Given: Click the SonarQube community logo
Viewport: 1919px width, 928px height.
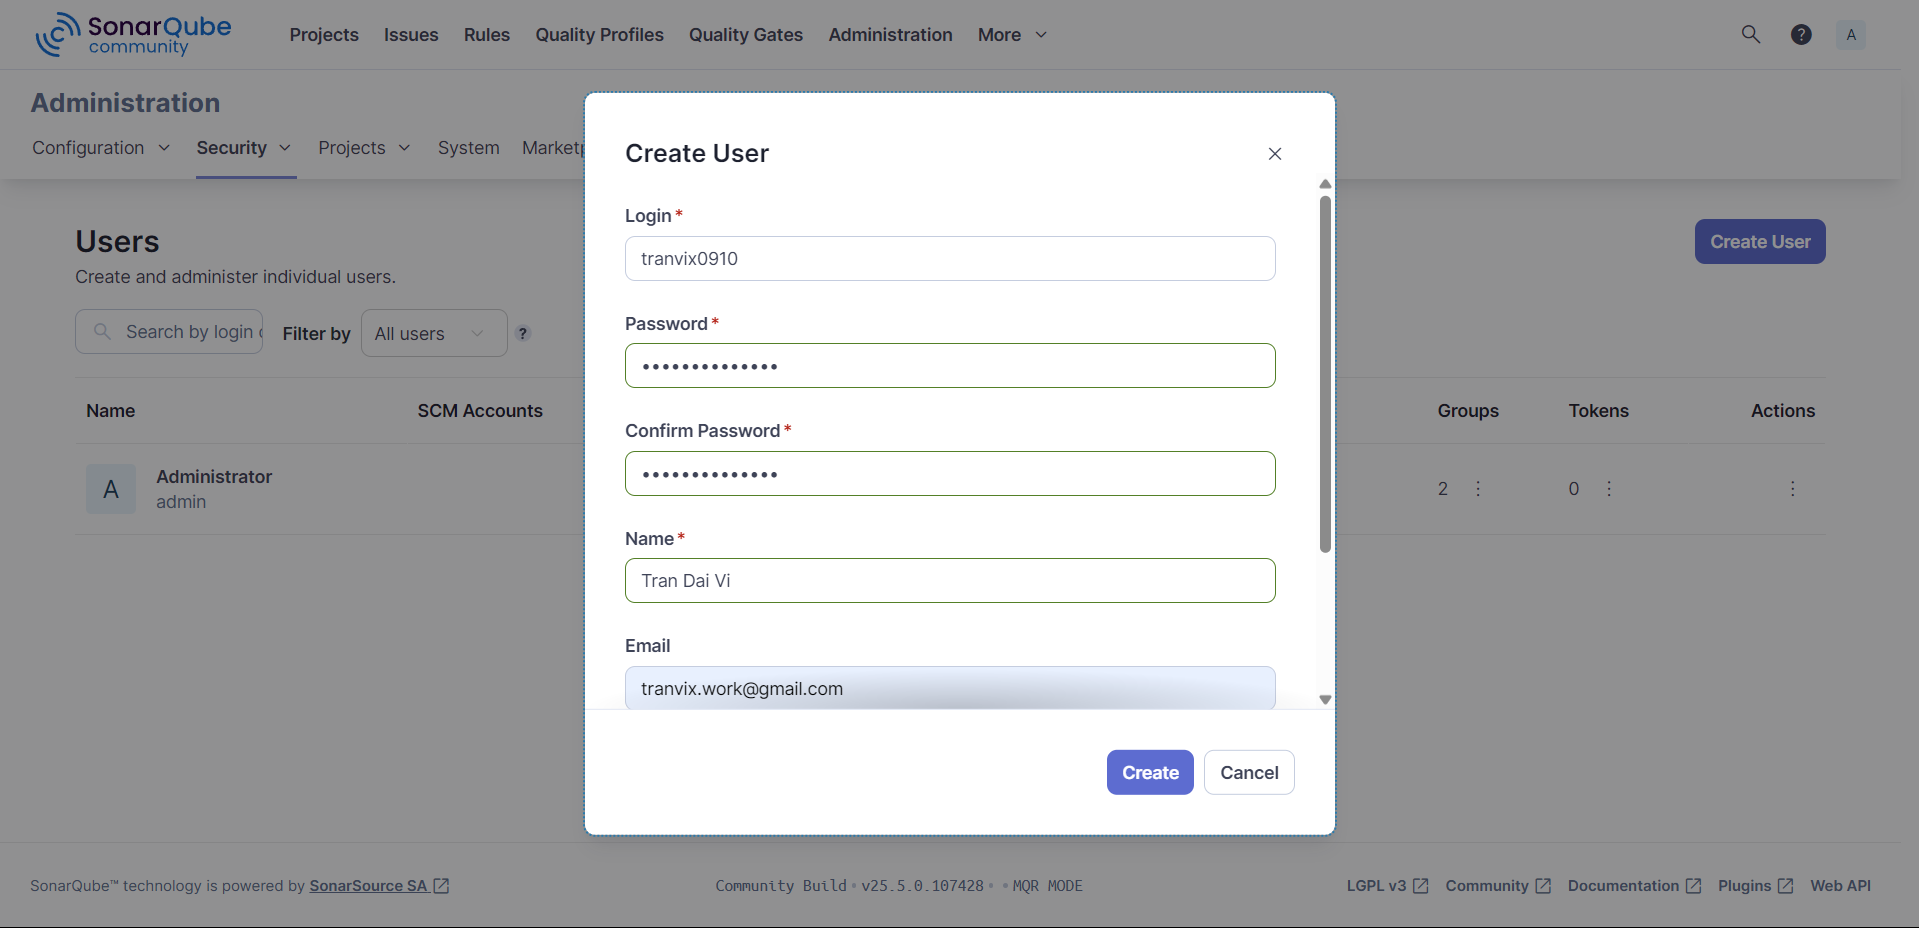Looking at the screenshot, I should [131, 33].
